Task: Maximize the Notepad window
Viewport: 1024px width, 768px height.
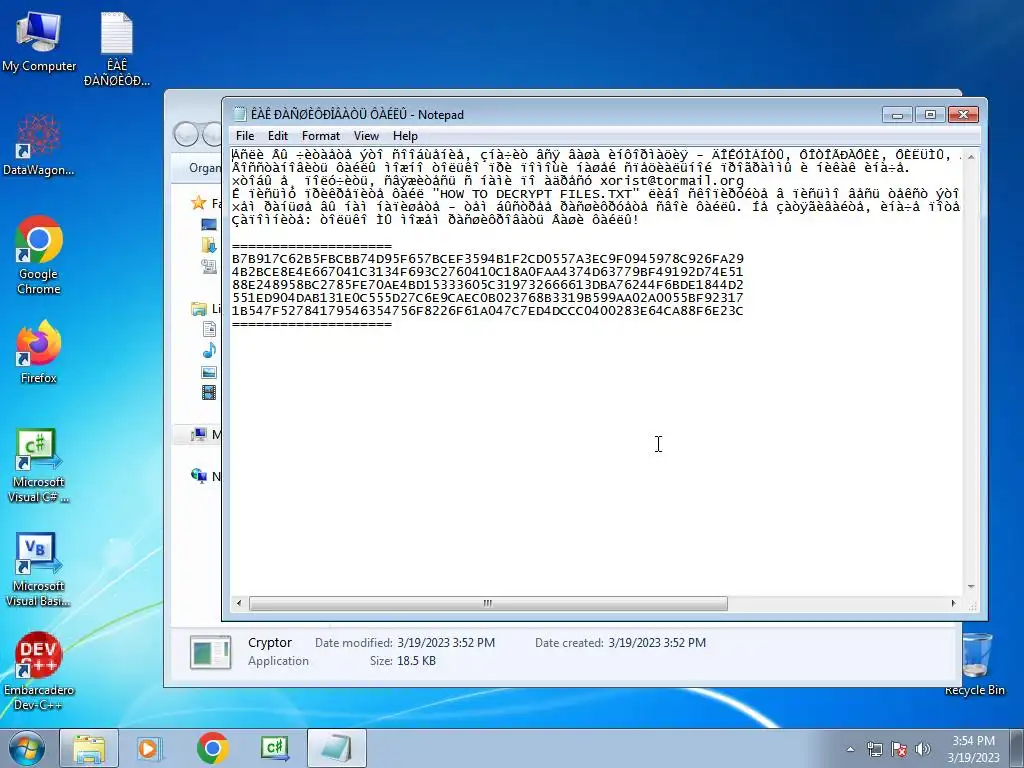Action: click(x=930, y=115)
